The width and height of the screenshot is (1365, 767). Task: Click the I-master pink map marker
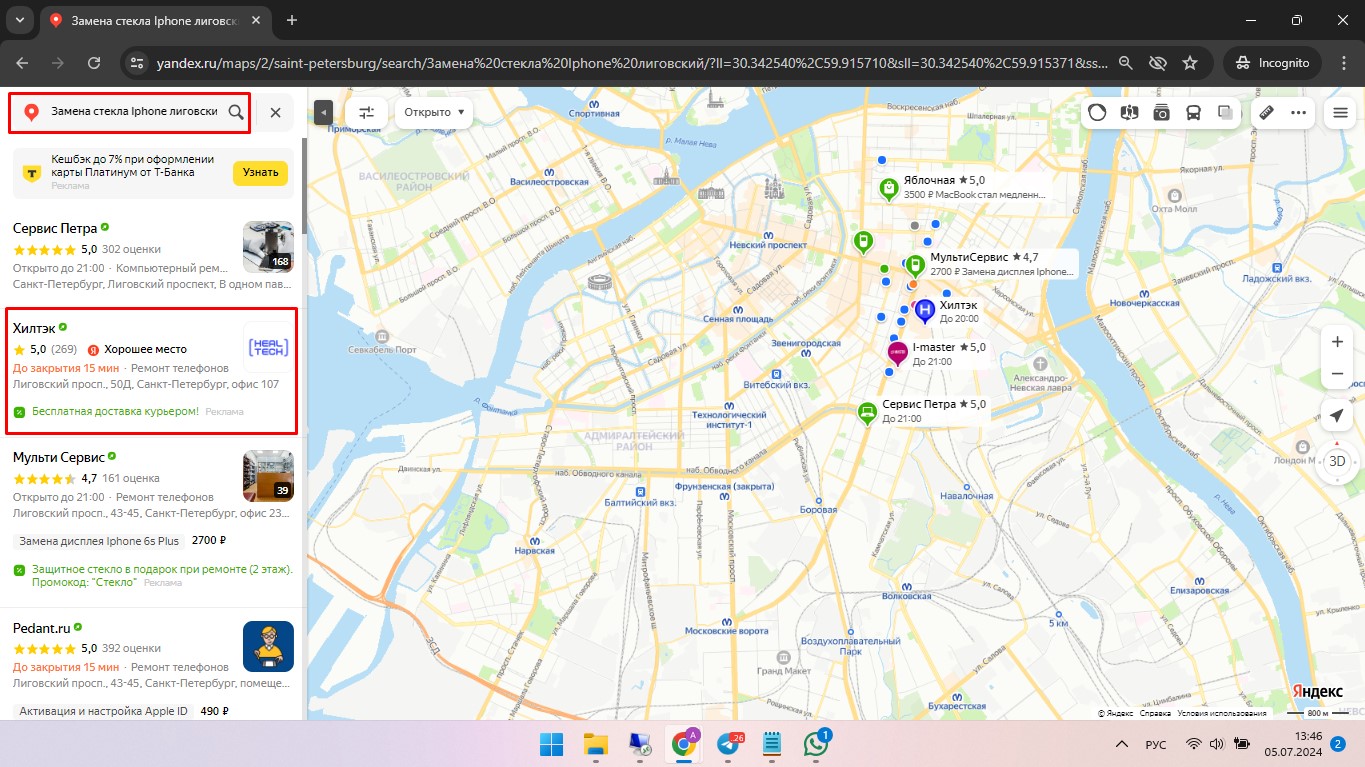898,353
